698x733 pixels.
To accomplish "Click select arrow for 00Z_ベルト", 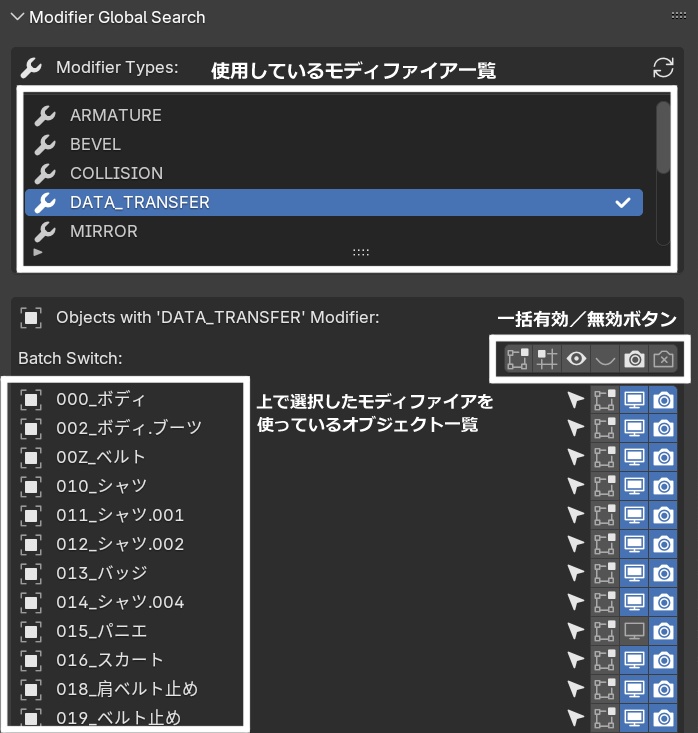I will pos(576,458).
